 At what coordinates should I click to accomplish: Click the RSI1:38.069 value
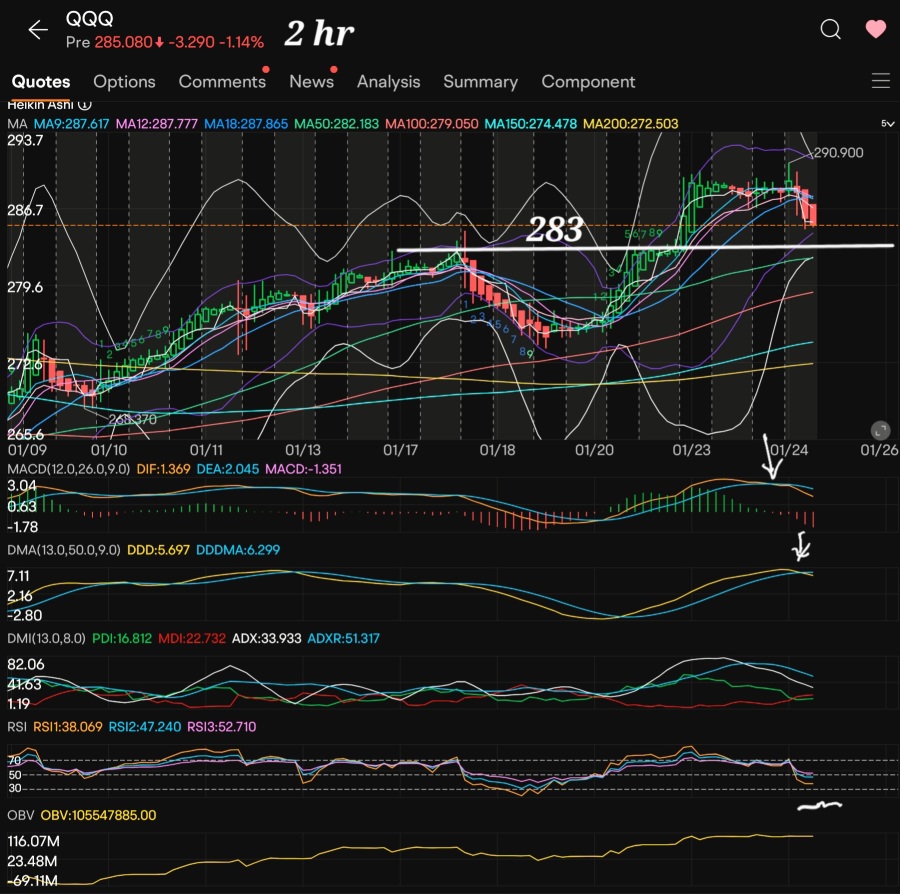pyautogui.click(x=67, y=726)
